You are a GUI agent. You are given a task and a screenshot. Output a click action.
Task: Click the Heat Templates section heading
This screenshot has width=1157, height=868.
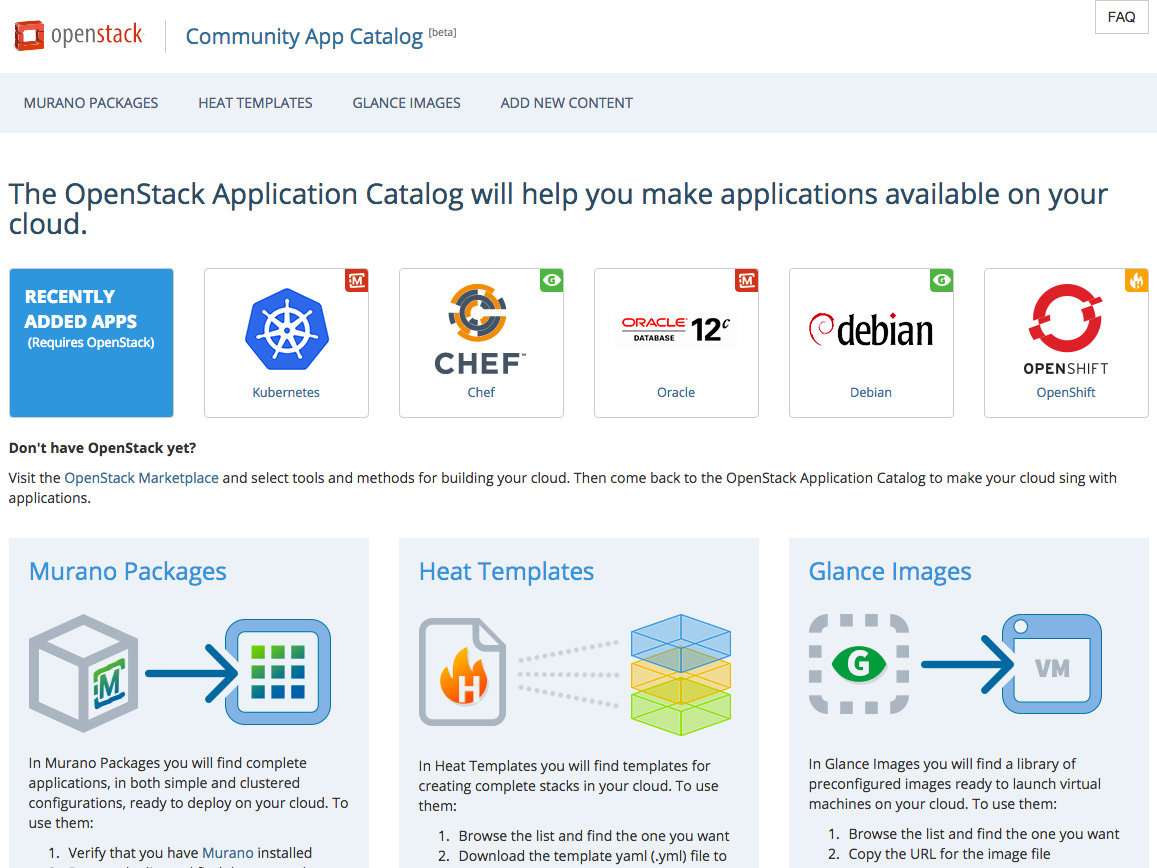tap(506, 571)
